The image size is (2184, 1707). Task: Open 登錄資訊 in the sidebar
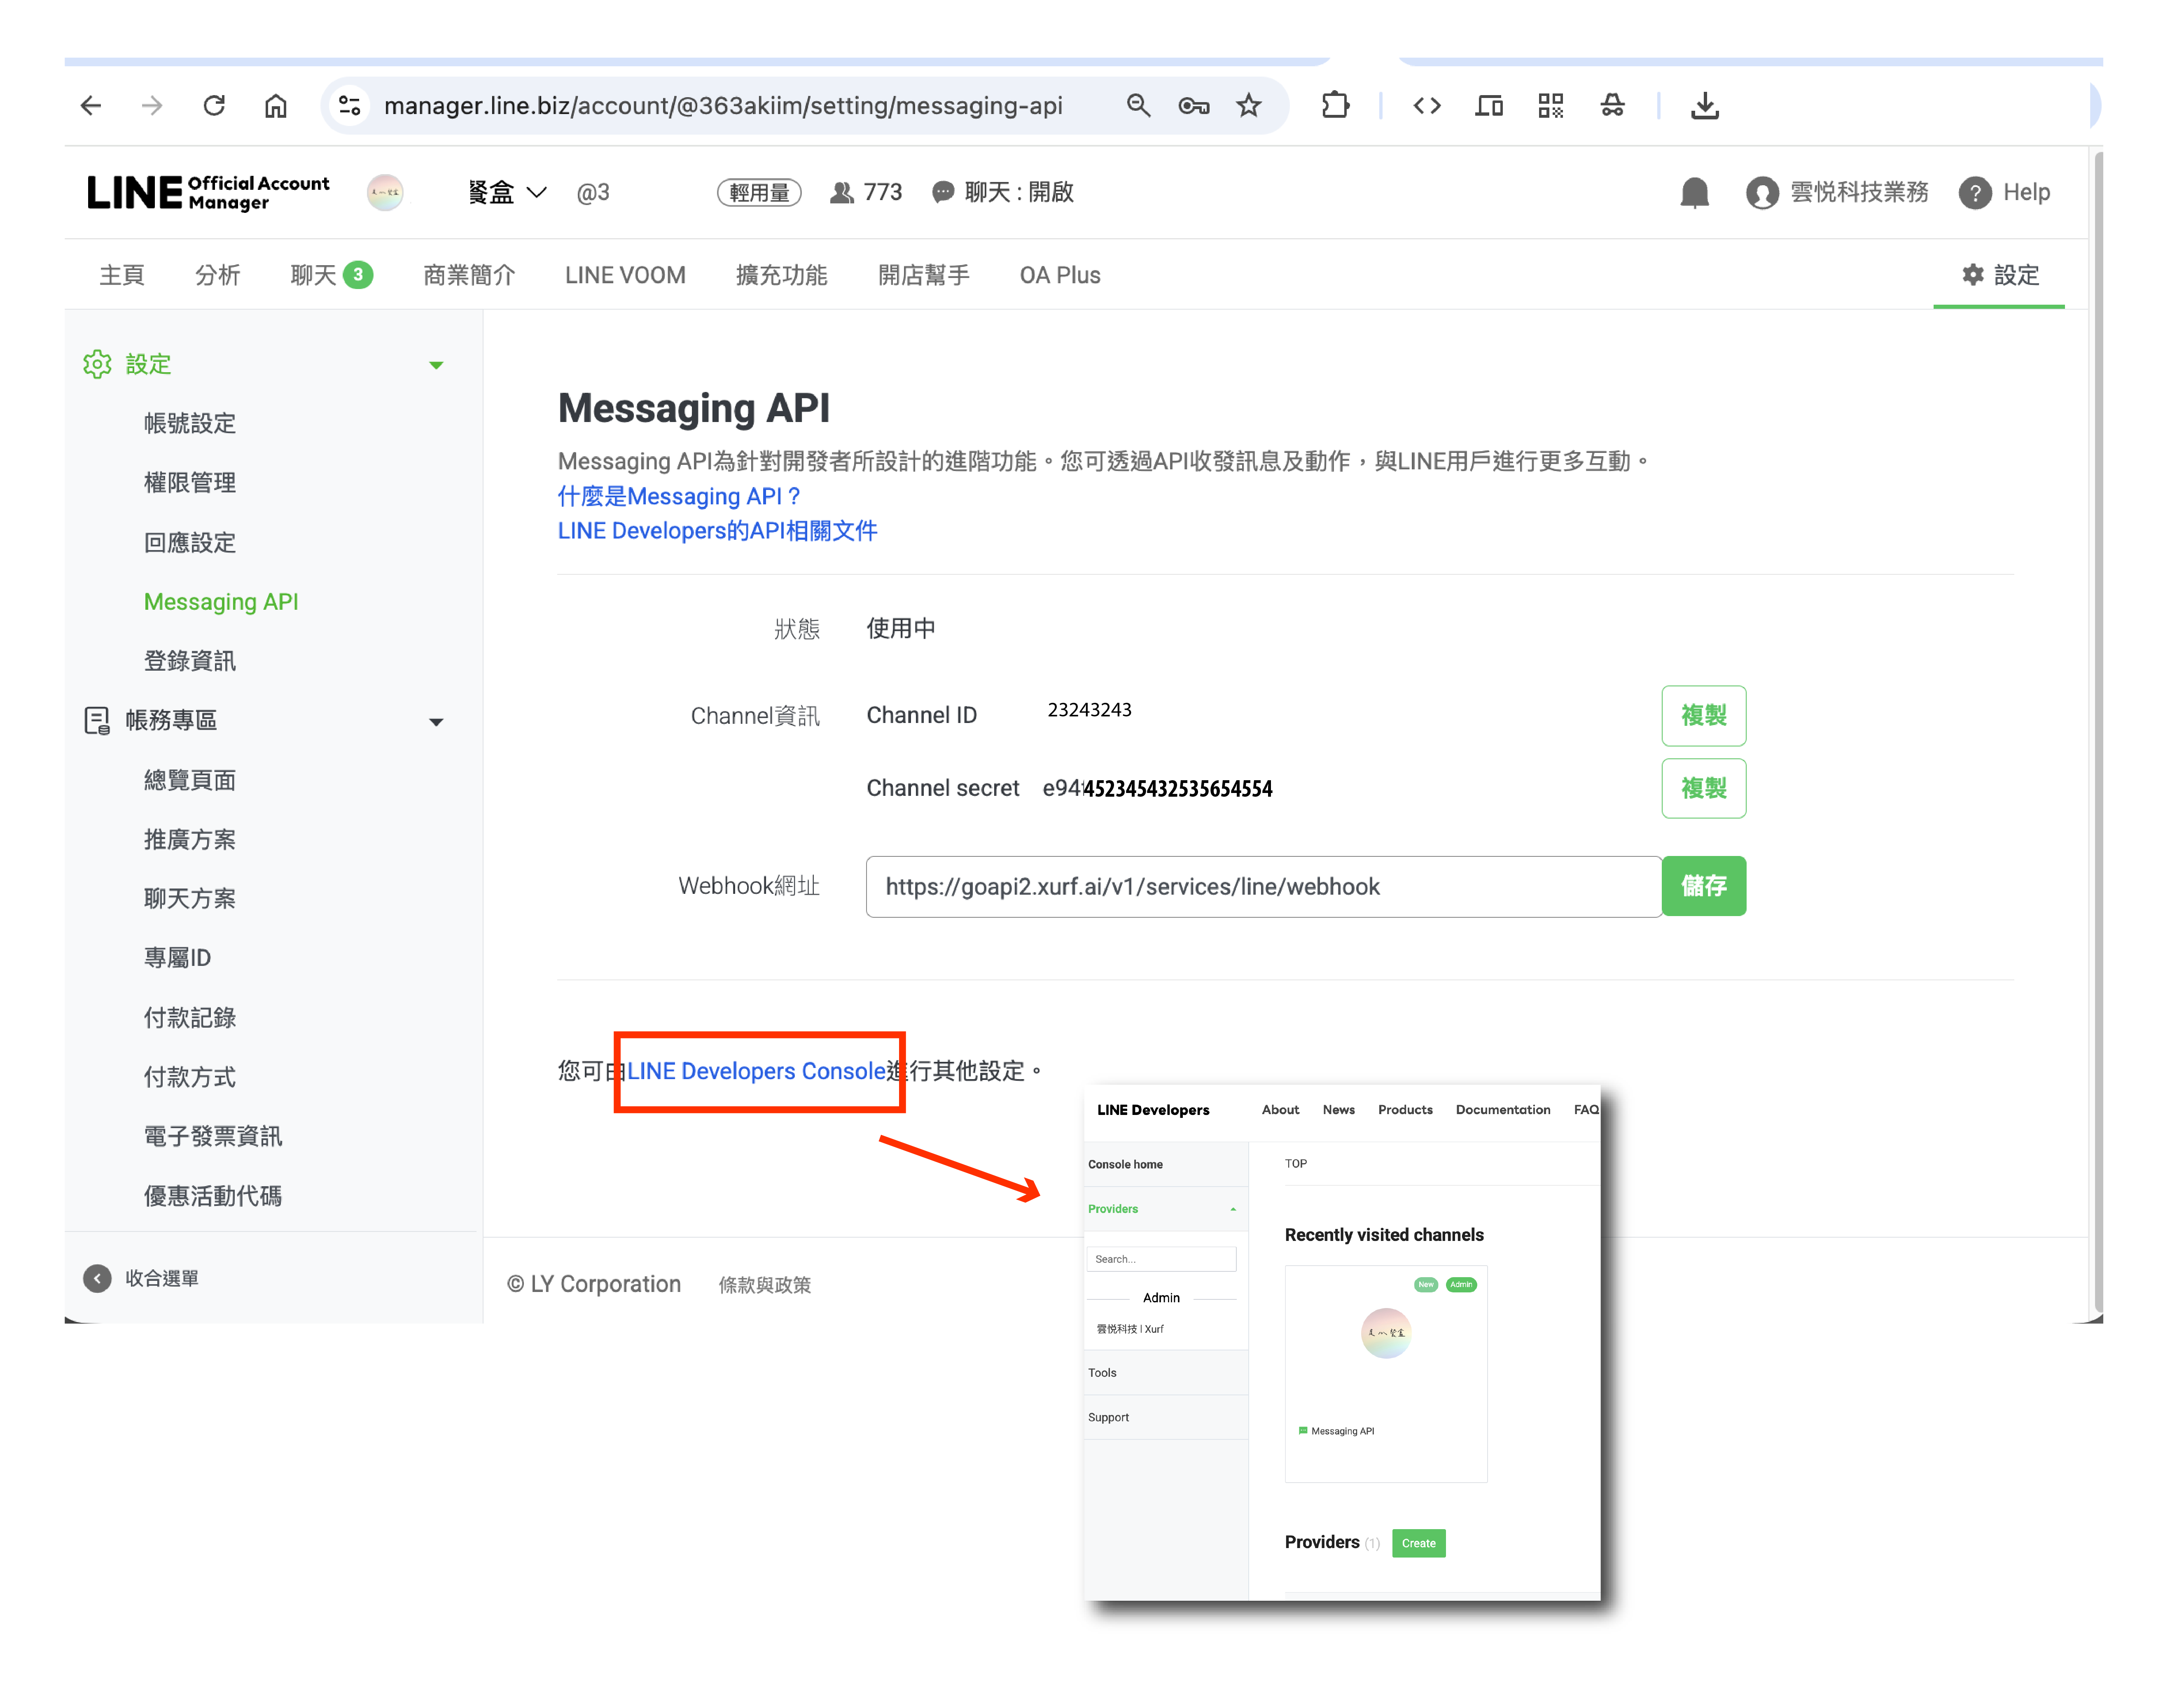[x=190, y=661]
